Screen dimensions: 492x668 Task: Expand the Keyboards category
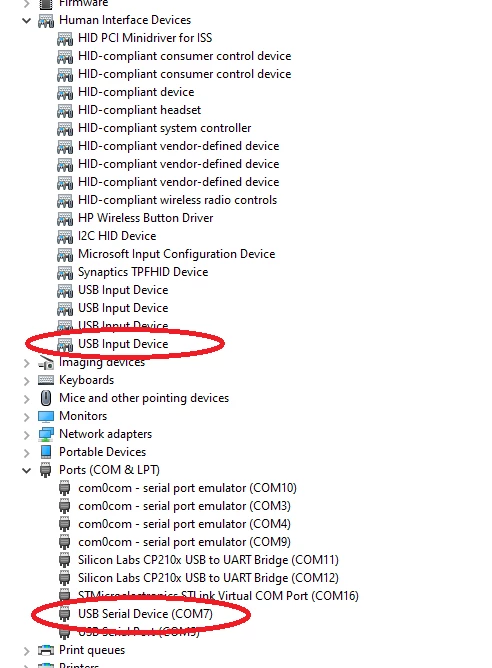tap(26, 380)
